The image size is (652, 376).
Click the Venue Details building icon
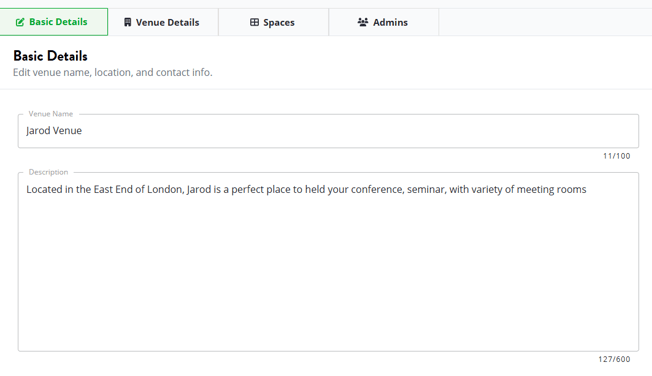click(x=128, y=22)
